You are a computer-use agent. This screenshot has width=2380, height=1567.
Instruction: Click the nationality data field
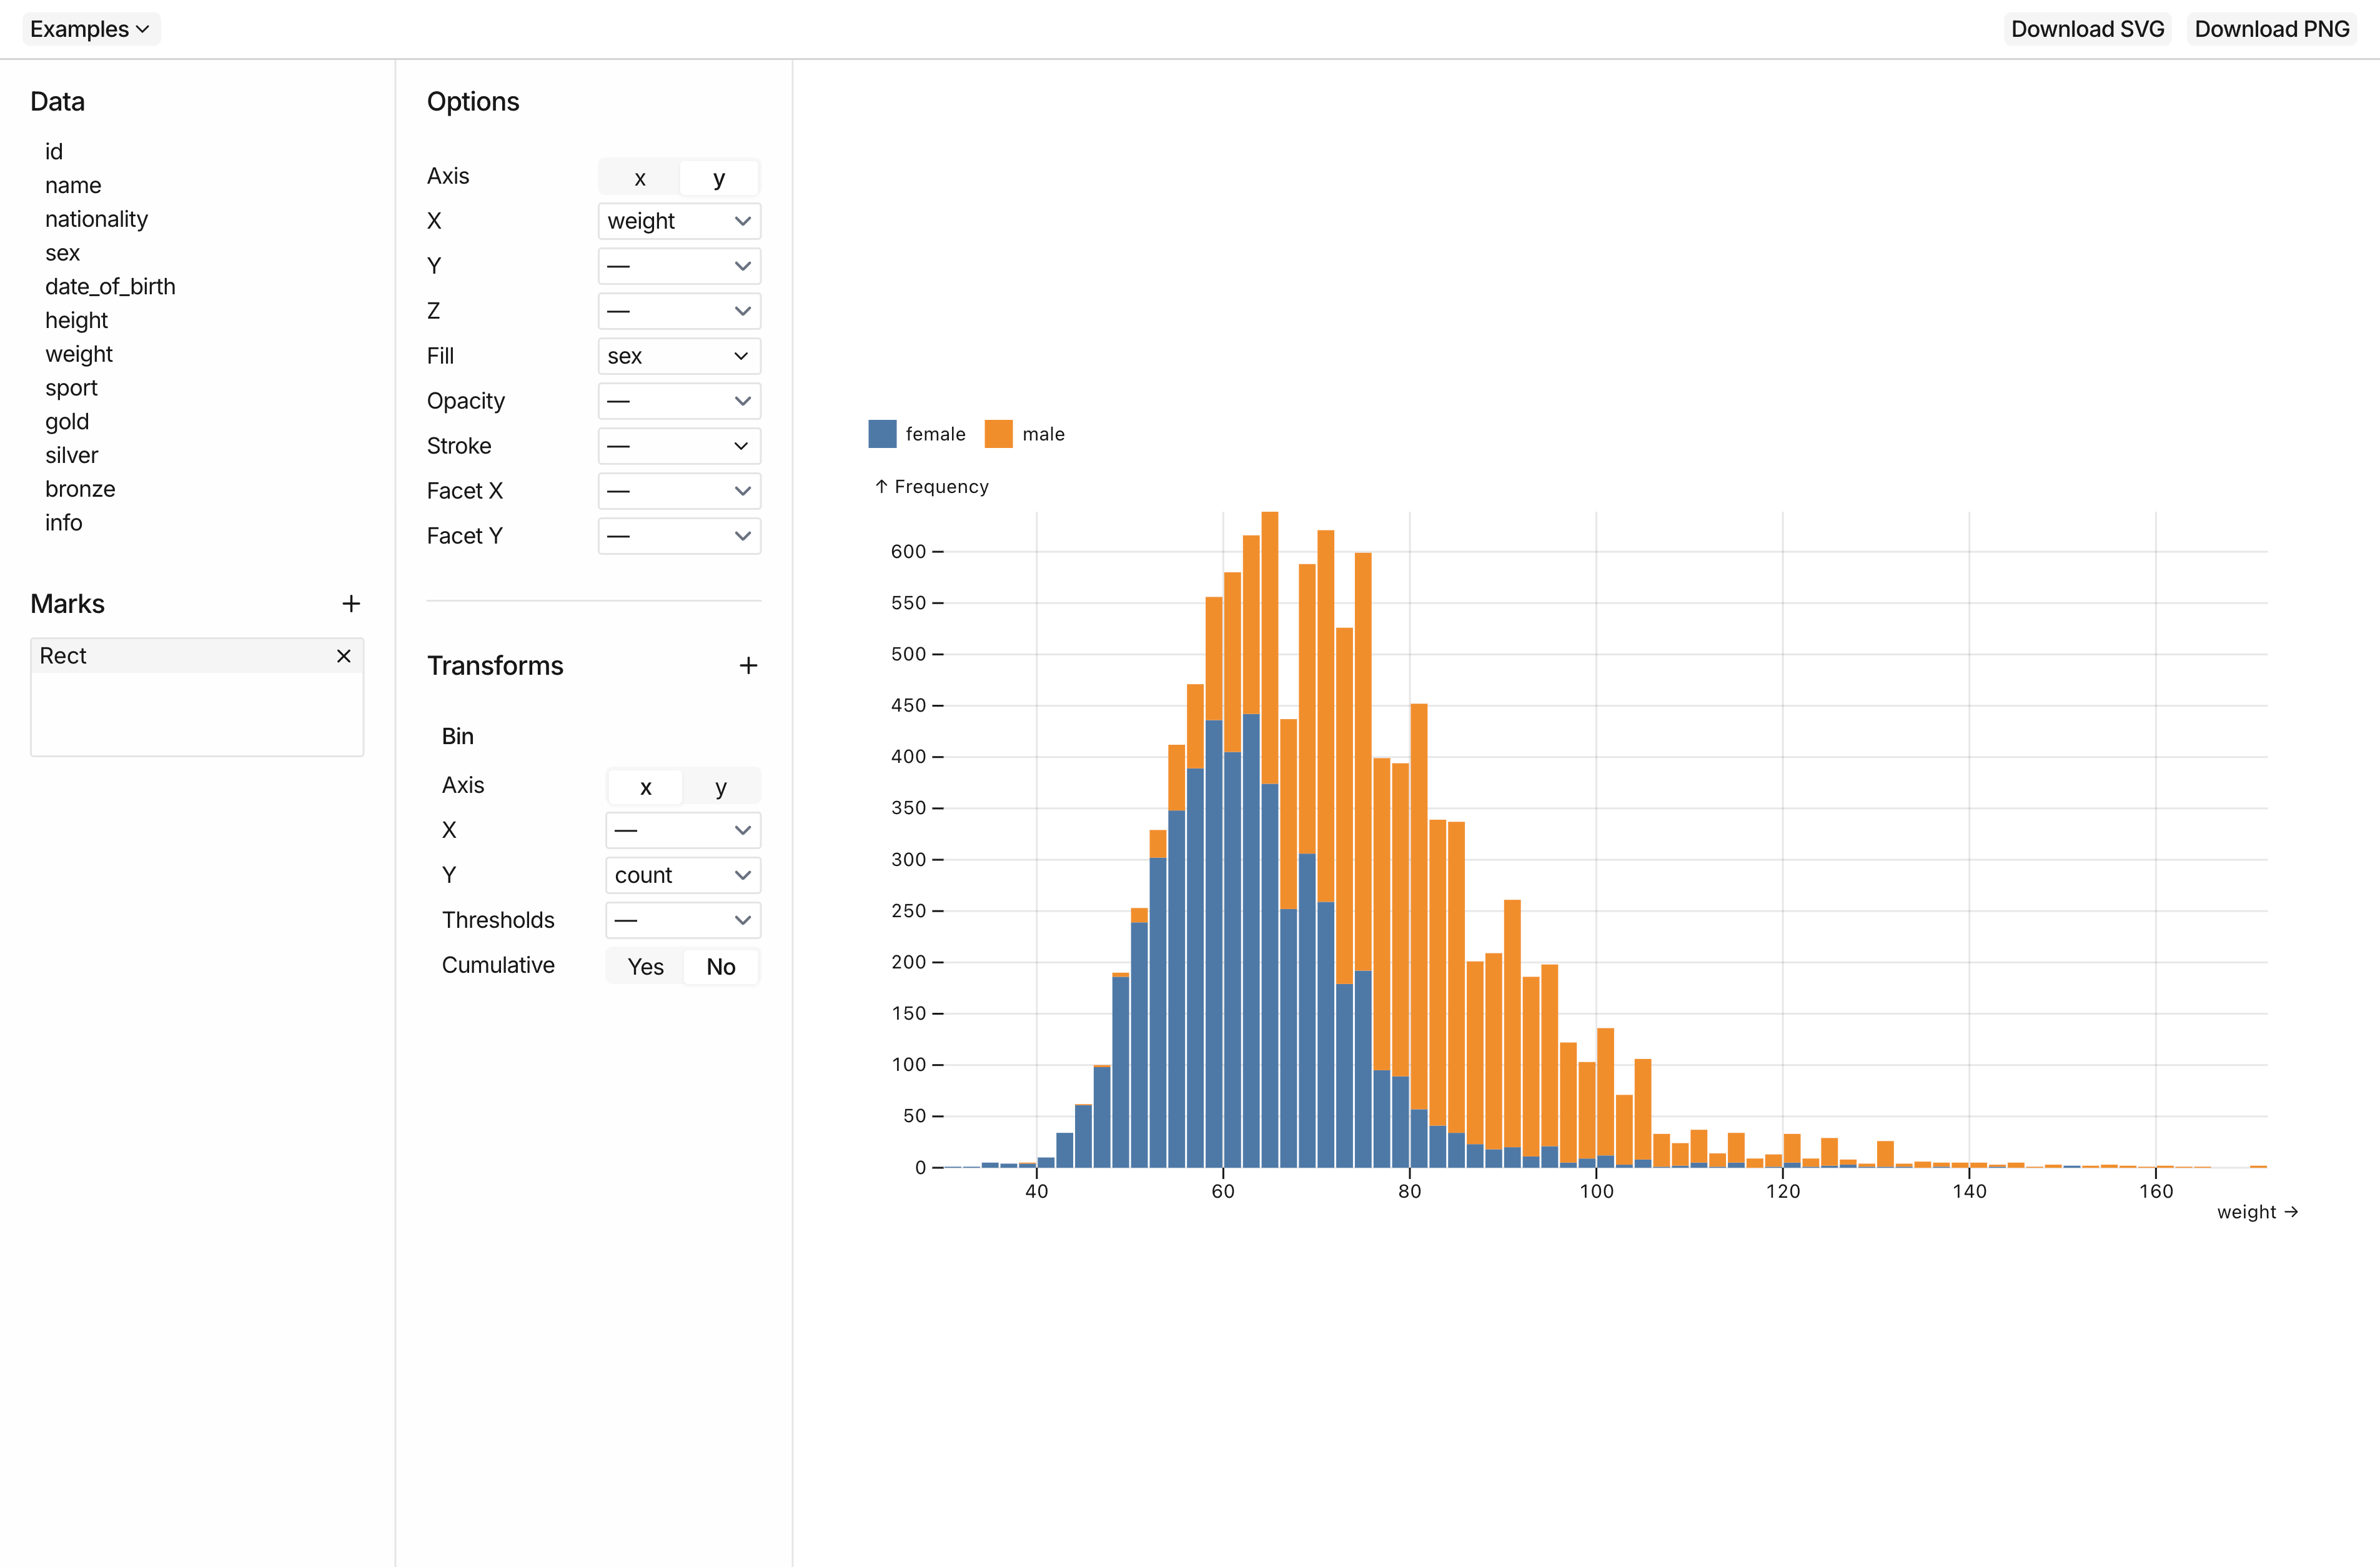point(96,219)
